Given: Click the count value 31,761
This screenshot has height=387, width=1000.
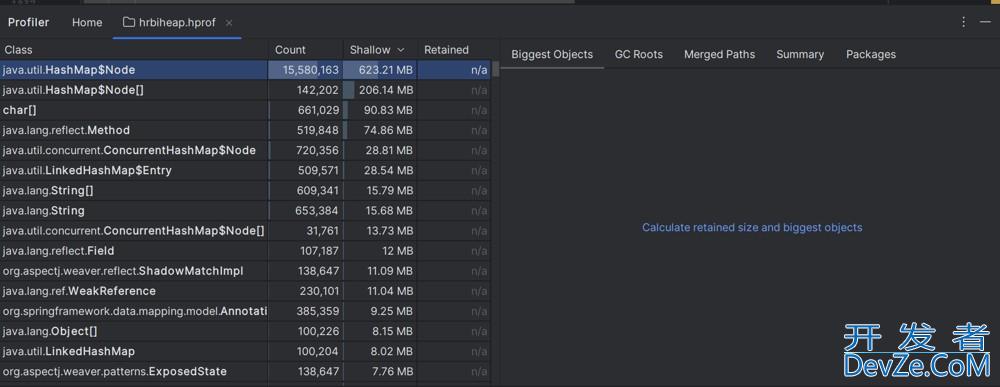Looking at the screenshot, I should tap(322, 231).
